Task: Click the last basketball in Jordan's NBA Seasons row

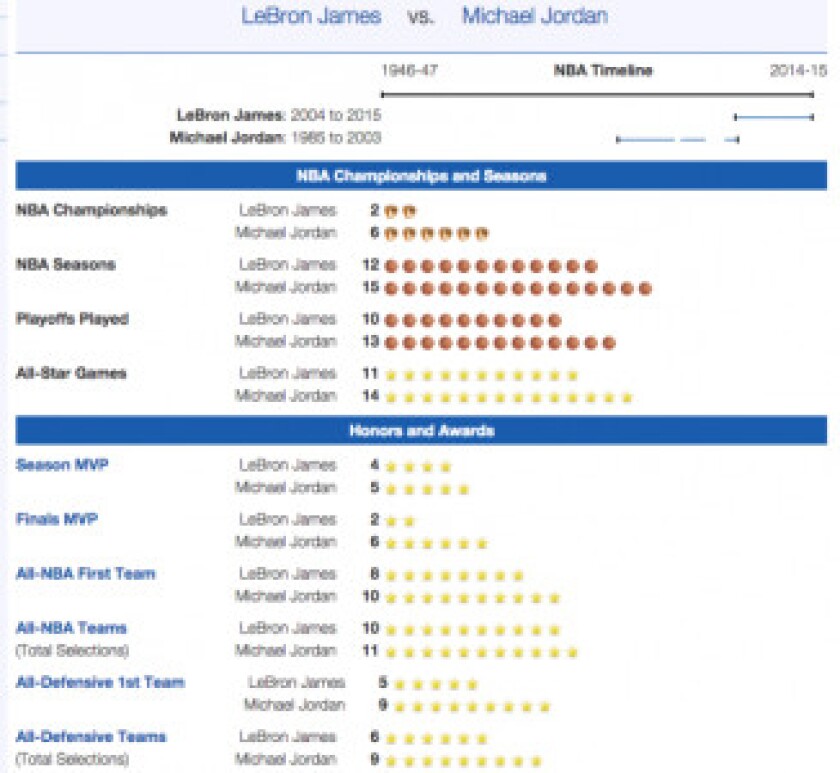Action: pyautogui.click(x=646, y=289)
